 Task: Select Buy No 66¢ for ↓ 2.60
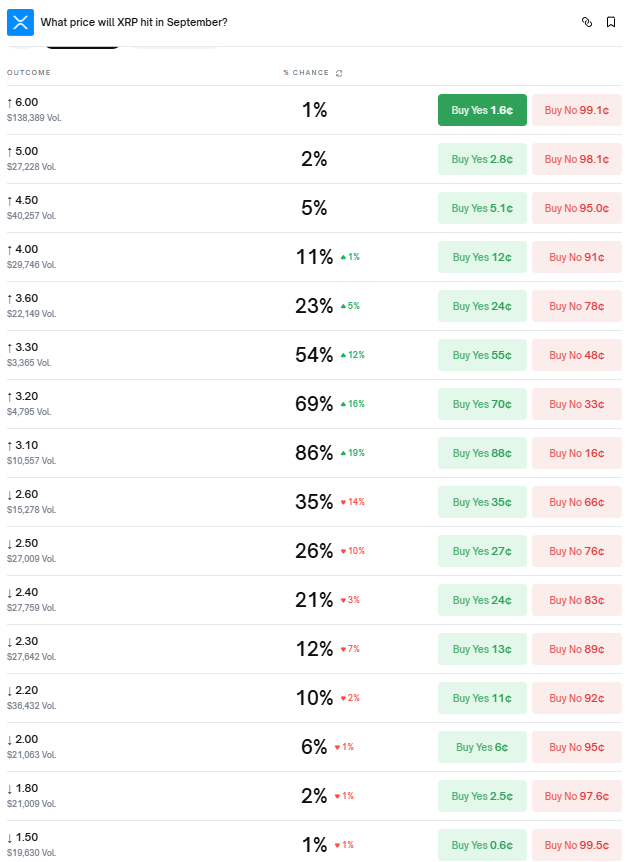pos(576,502)
